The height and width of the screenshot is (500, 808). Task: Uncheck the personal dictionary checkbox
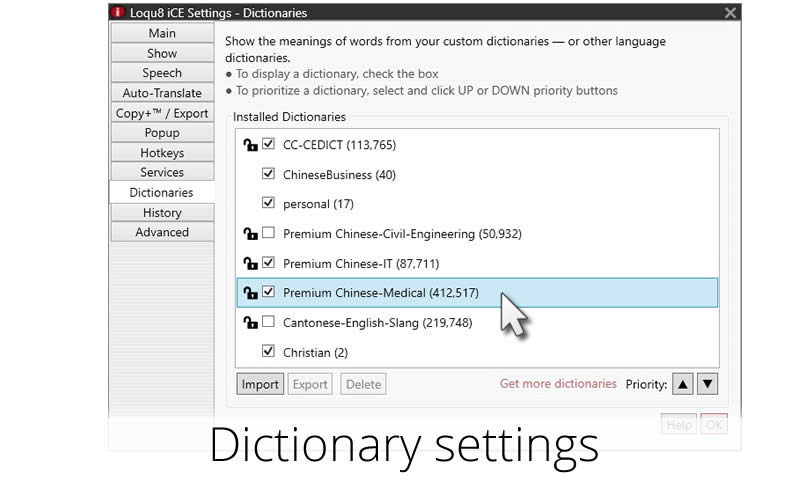268,202
